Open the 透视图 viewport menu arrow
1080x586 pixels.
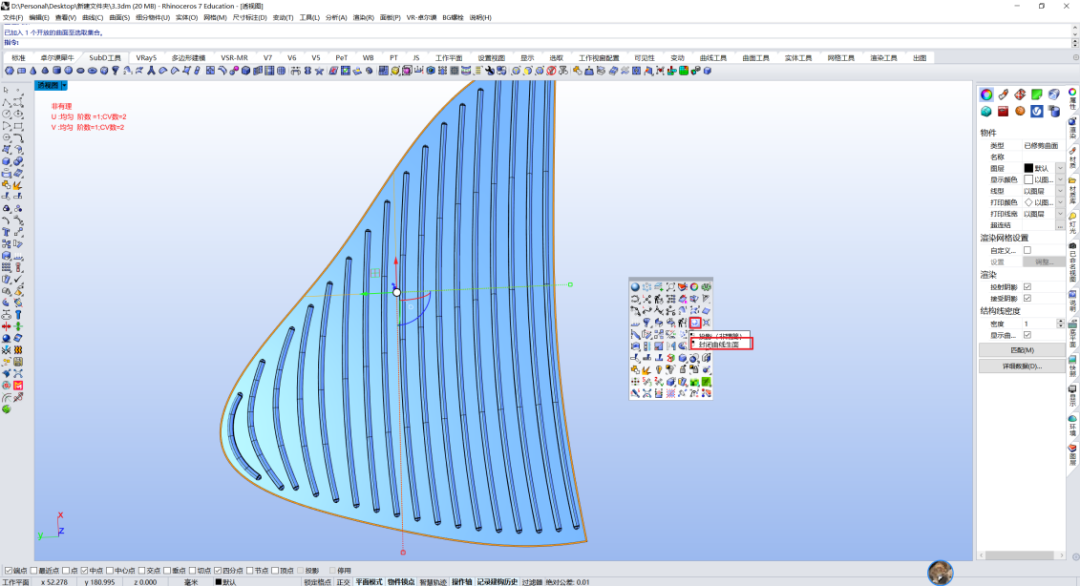click(x=64, y=85)
